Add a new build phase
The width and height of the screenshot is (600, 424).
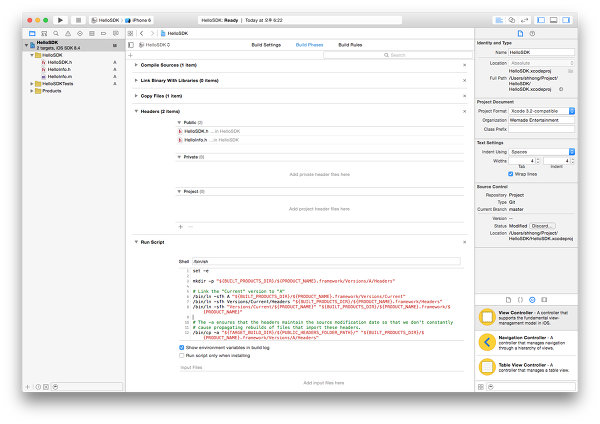click(130, 55)
